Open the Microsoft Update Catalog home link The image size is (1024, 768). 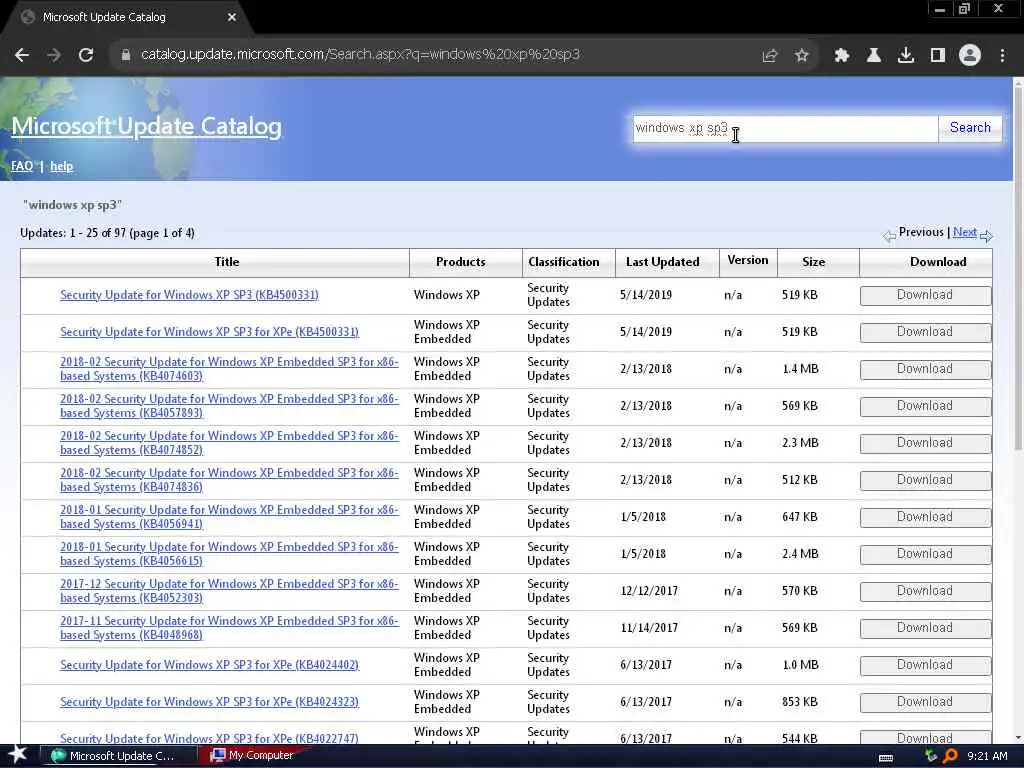pyautogui.click(x=146, y=126)
